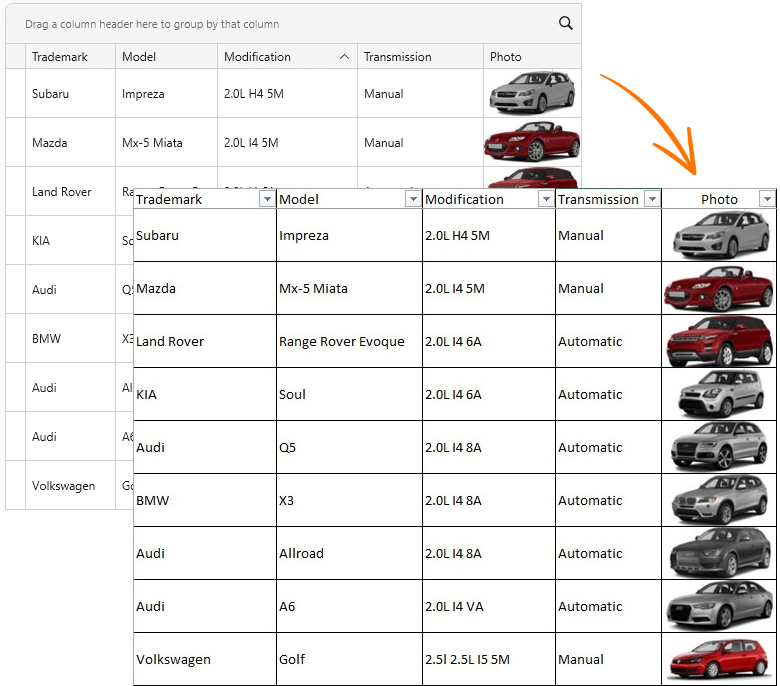
Task: Select Subaru Impreza photo in grid
Action: [x=532, y=93]
